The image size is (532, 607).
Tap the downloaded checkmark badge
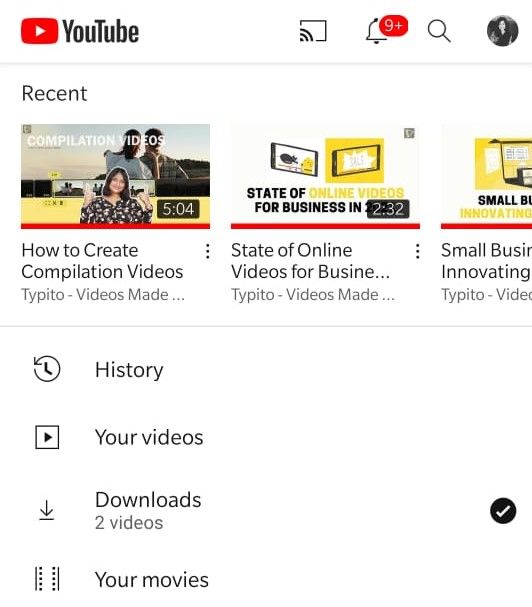tap(503, 511)
